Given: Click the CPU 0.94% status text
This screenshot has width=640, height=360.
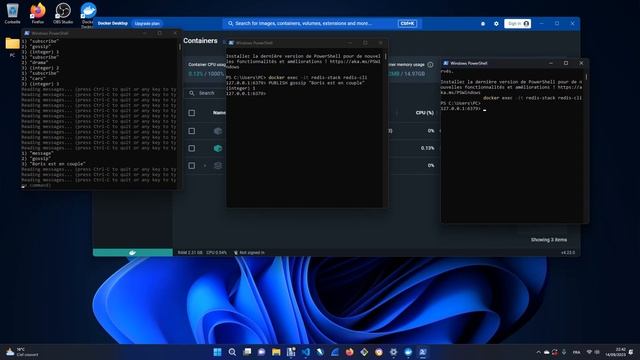Looking at the screenshot, I should 216,253.
